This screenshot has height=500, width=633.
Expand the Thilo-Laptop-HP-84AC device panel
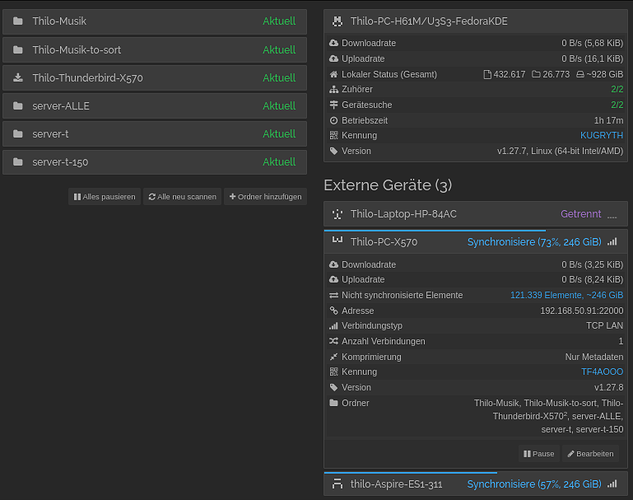tap(476, 214)
